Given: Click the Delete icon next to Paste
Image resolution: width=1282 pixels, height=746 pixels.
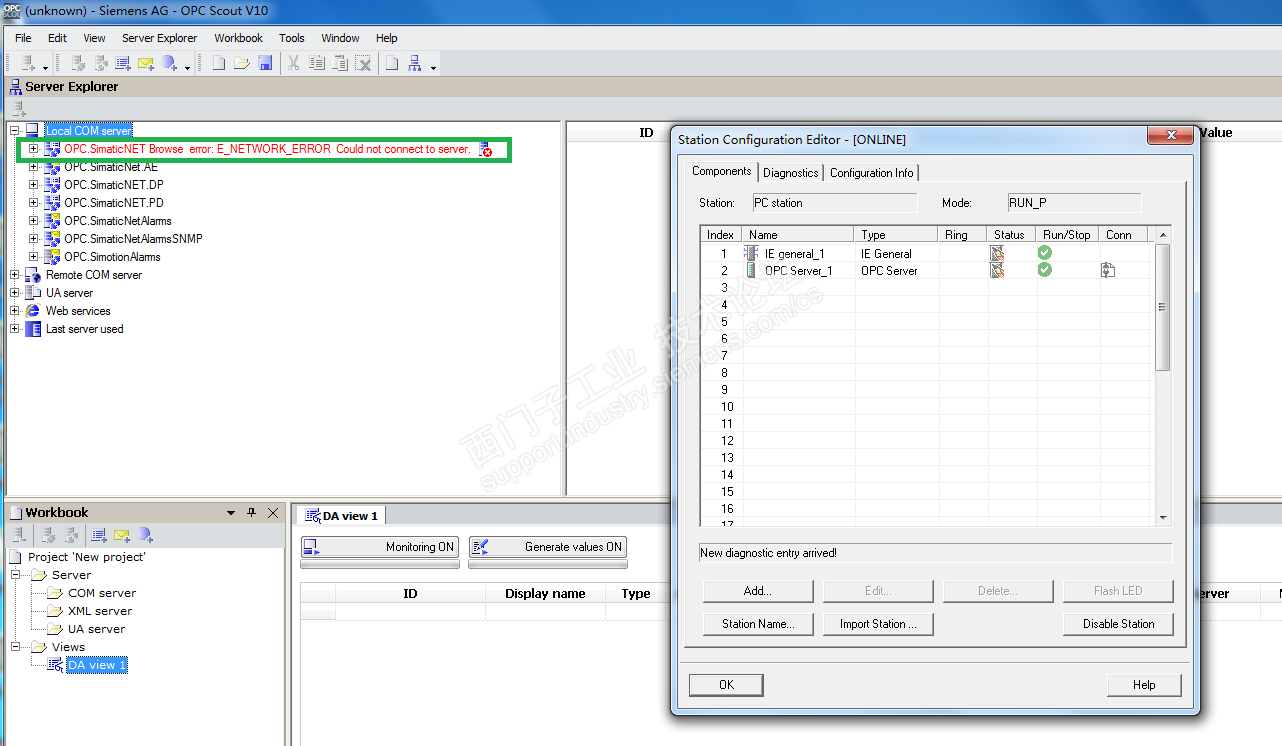Looking at the screenshot, I should pos(364,63).
